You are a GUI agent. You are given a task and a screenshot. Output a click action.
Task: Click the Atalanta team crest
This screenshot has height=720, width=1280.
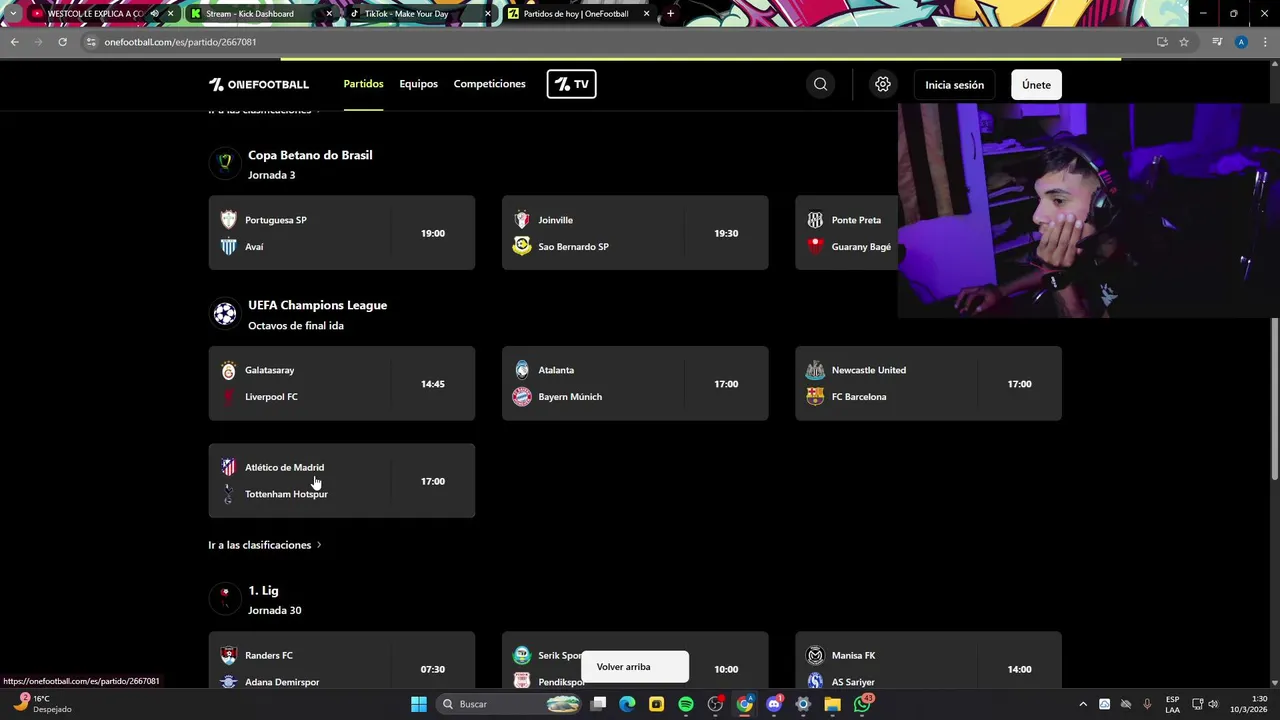521,370
